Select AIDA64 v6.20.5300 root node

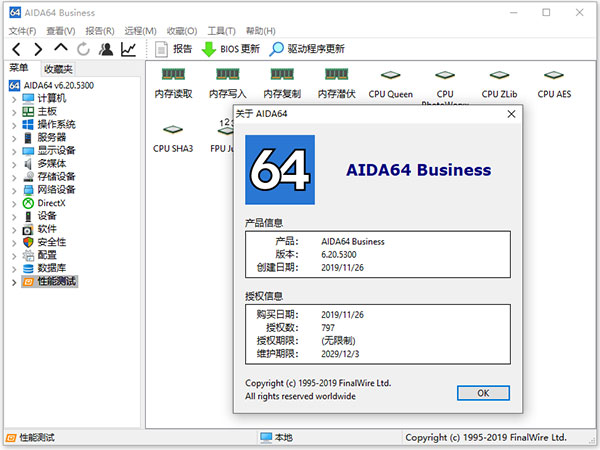pyautogui.click(x=51, y=85)
